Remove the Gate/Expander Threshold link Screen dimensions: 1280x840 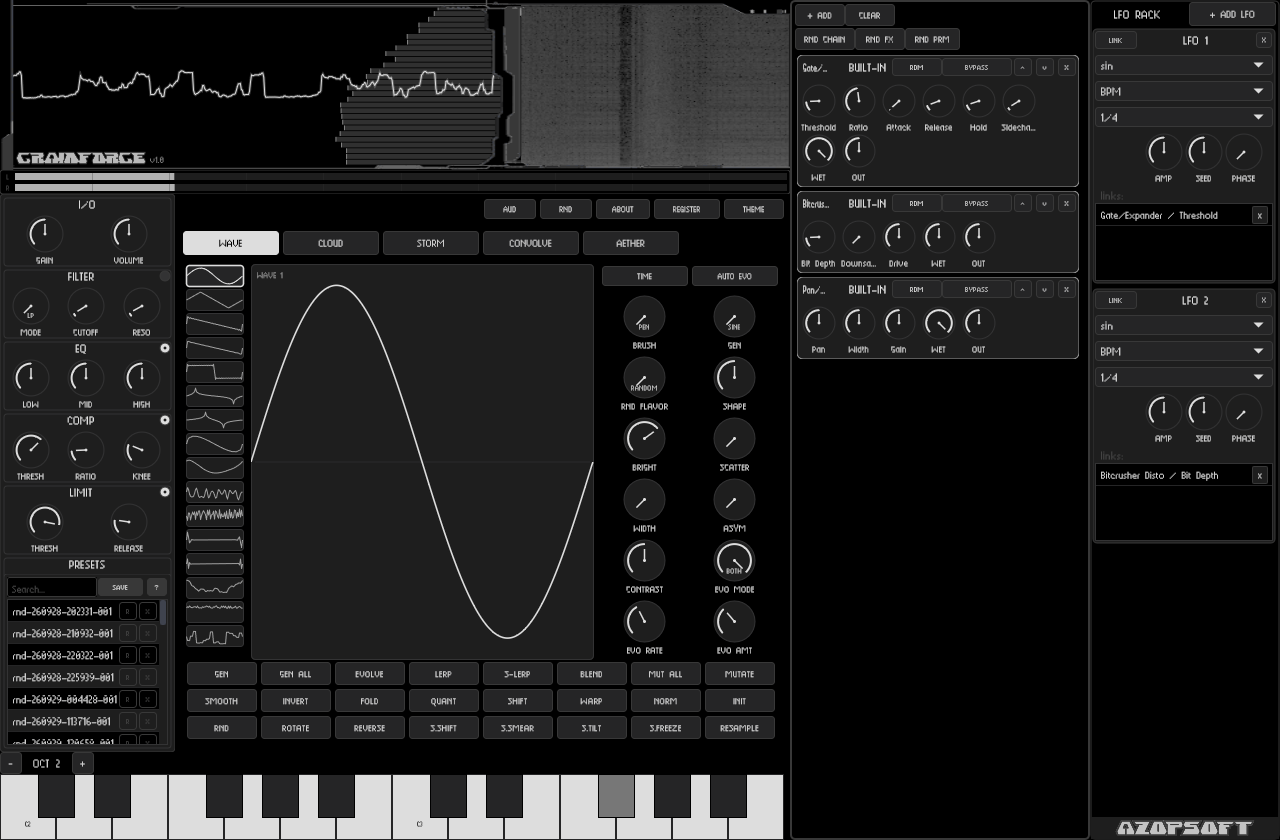1260,215
